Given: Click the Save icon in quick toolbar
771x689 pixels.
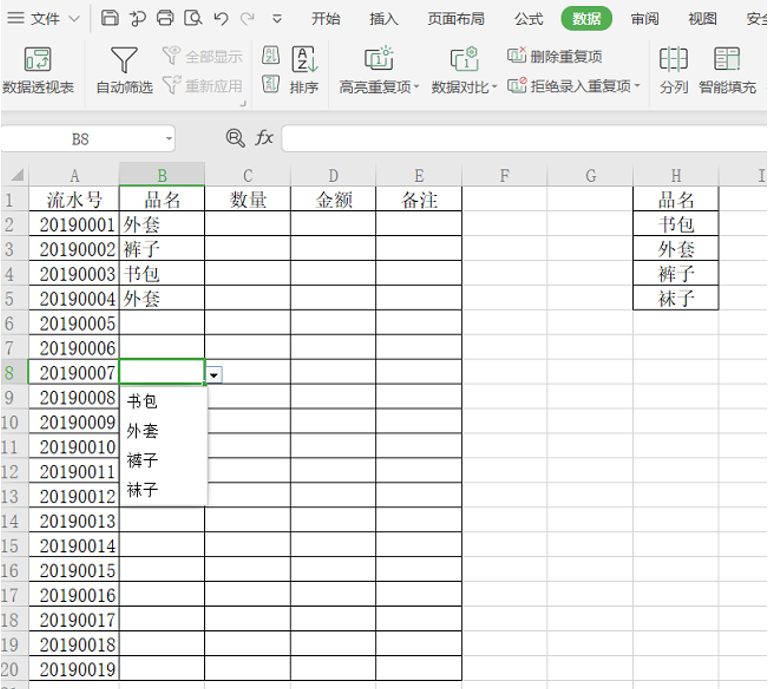Looking at the screenshot, I should point(109,18).
